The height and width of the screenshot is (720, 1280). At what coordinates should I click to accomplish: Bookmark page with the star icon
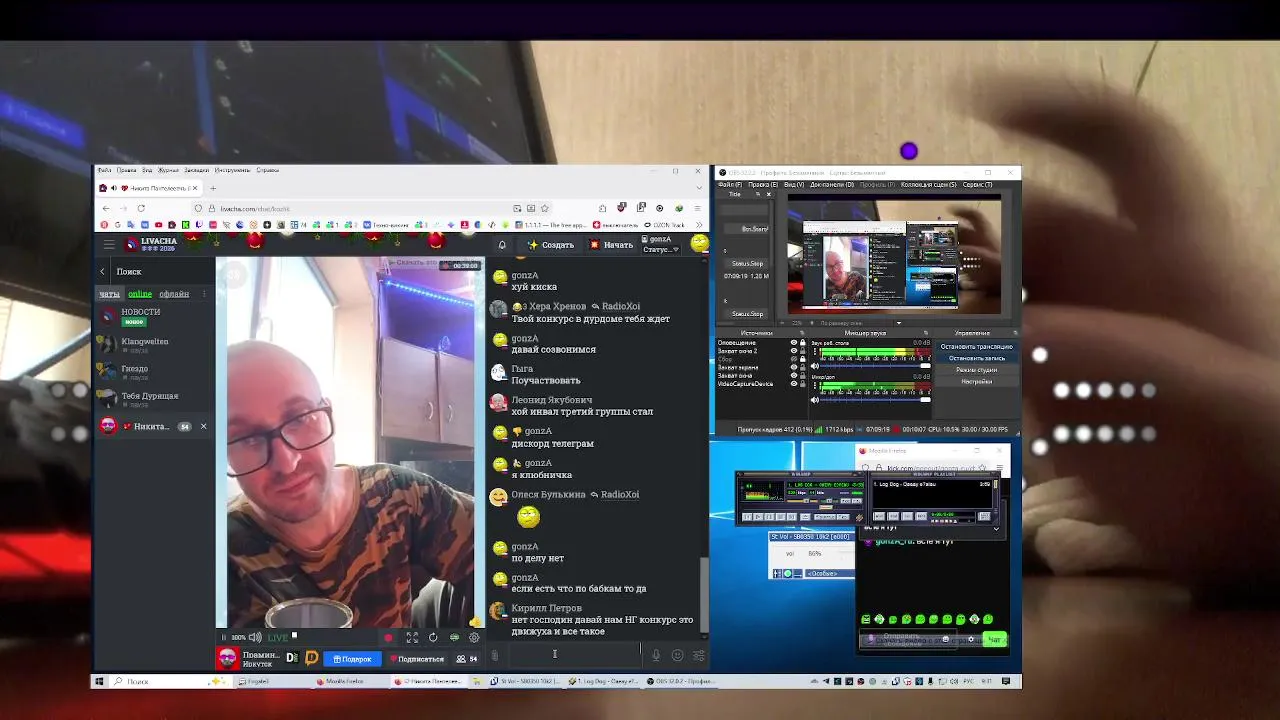[x=546, y=208]
